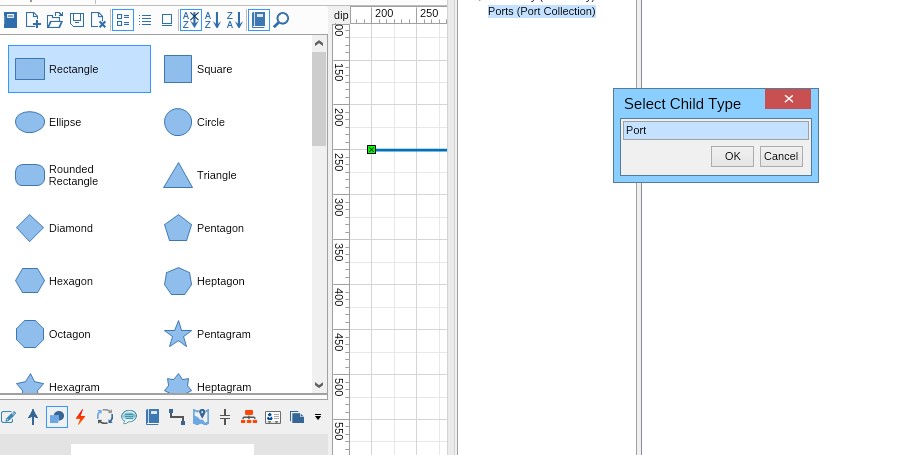Select Ports (Port Collection) tree item

click(542, 11)
